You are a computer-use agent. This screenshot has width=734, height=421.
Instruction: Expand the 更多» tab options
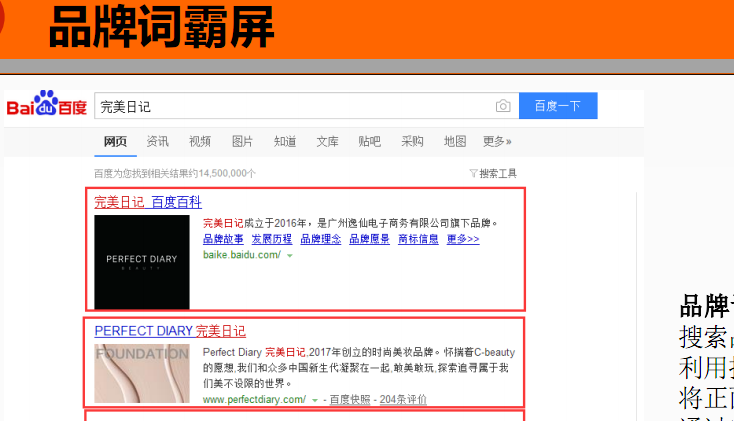pos(497,141)
